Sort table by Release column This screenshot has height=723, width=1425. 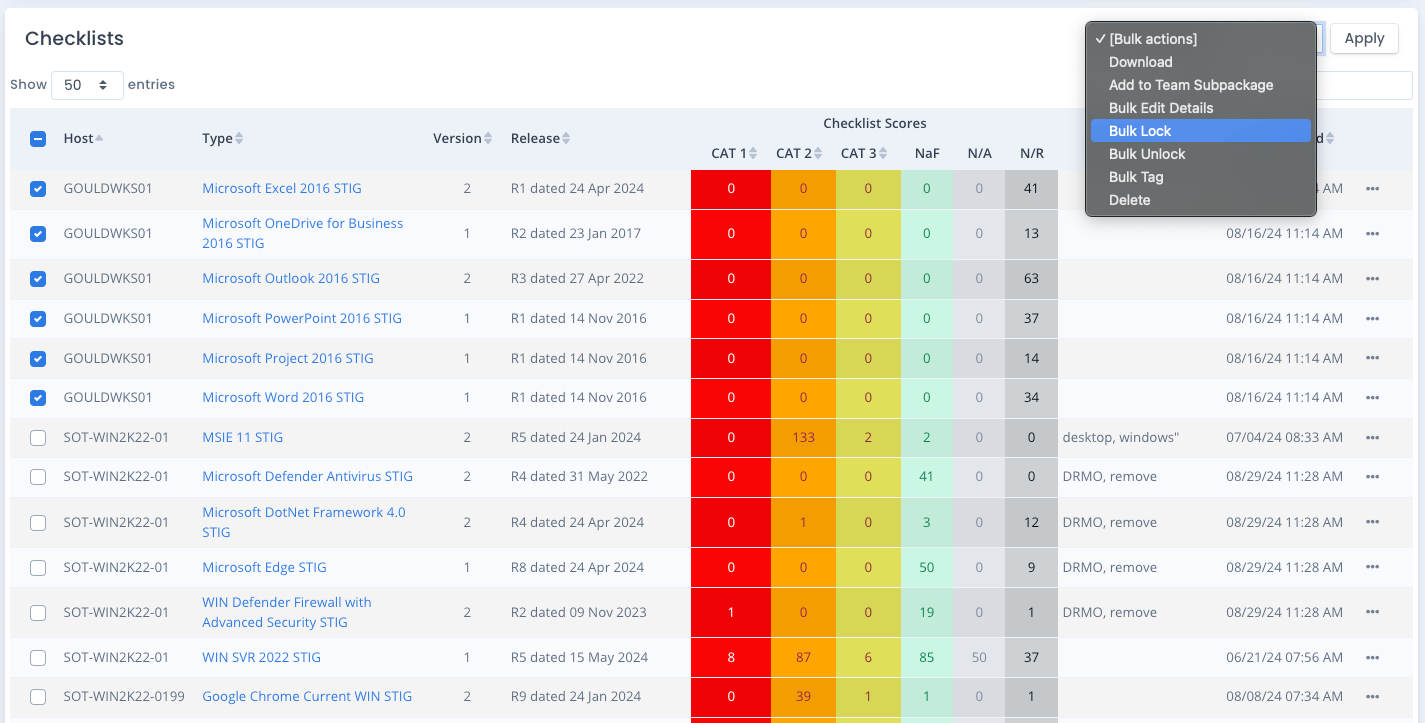[x=540, y=138]
